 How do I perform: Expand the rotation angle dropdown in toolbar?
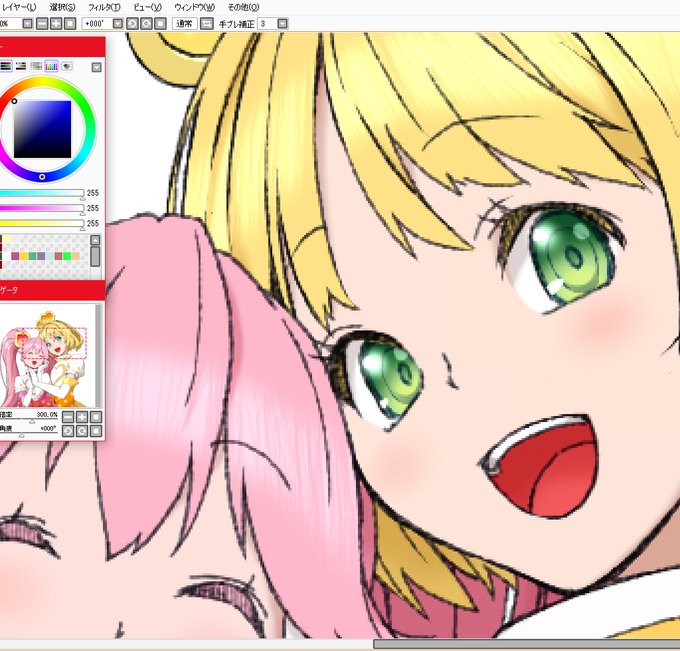point(118,23)
